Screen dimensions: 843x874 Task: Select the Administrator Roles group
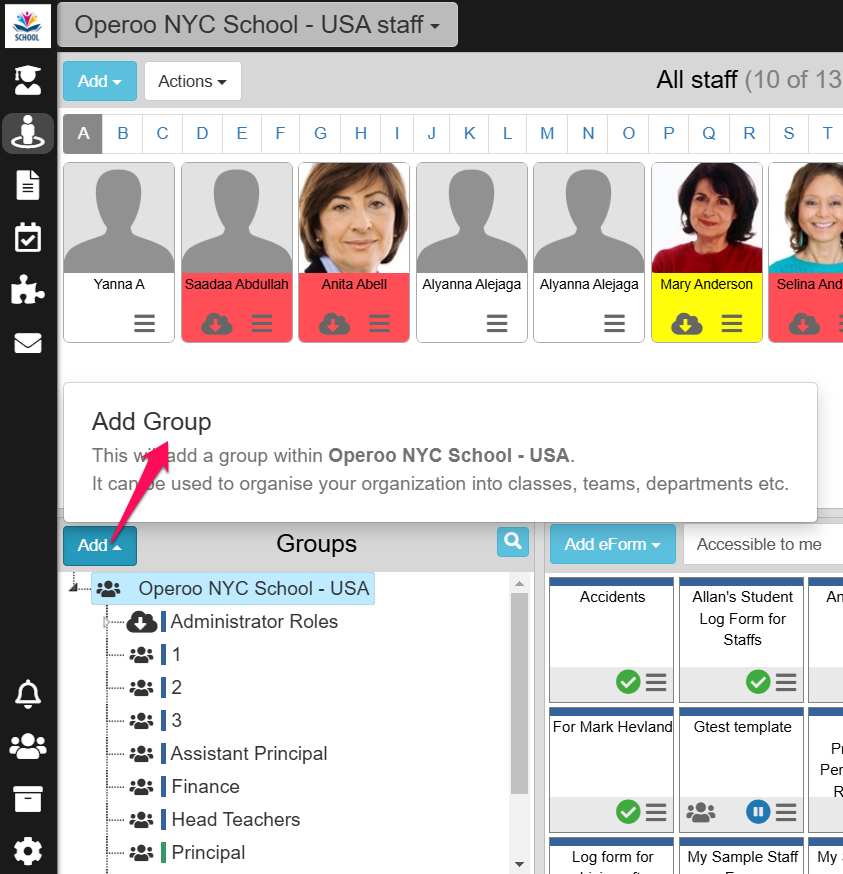click(254, 621)
